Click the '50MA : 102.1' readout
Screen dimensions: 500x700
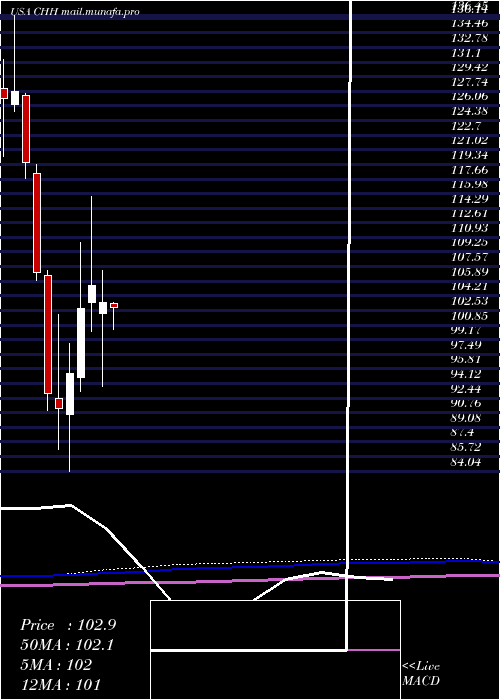click(x=67, y=645)
